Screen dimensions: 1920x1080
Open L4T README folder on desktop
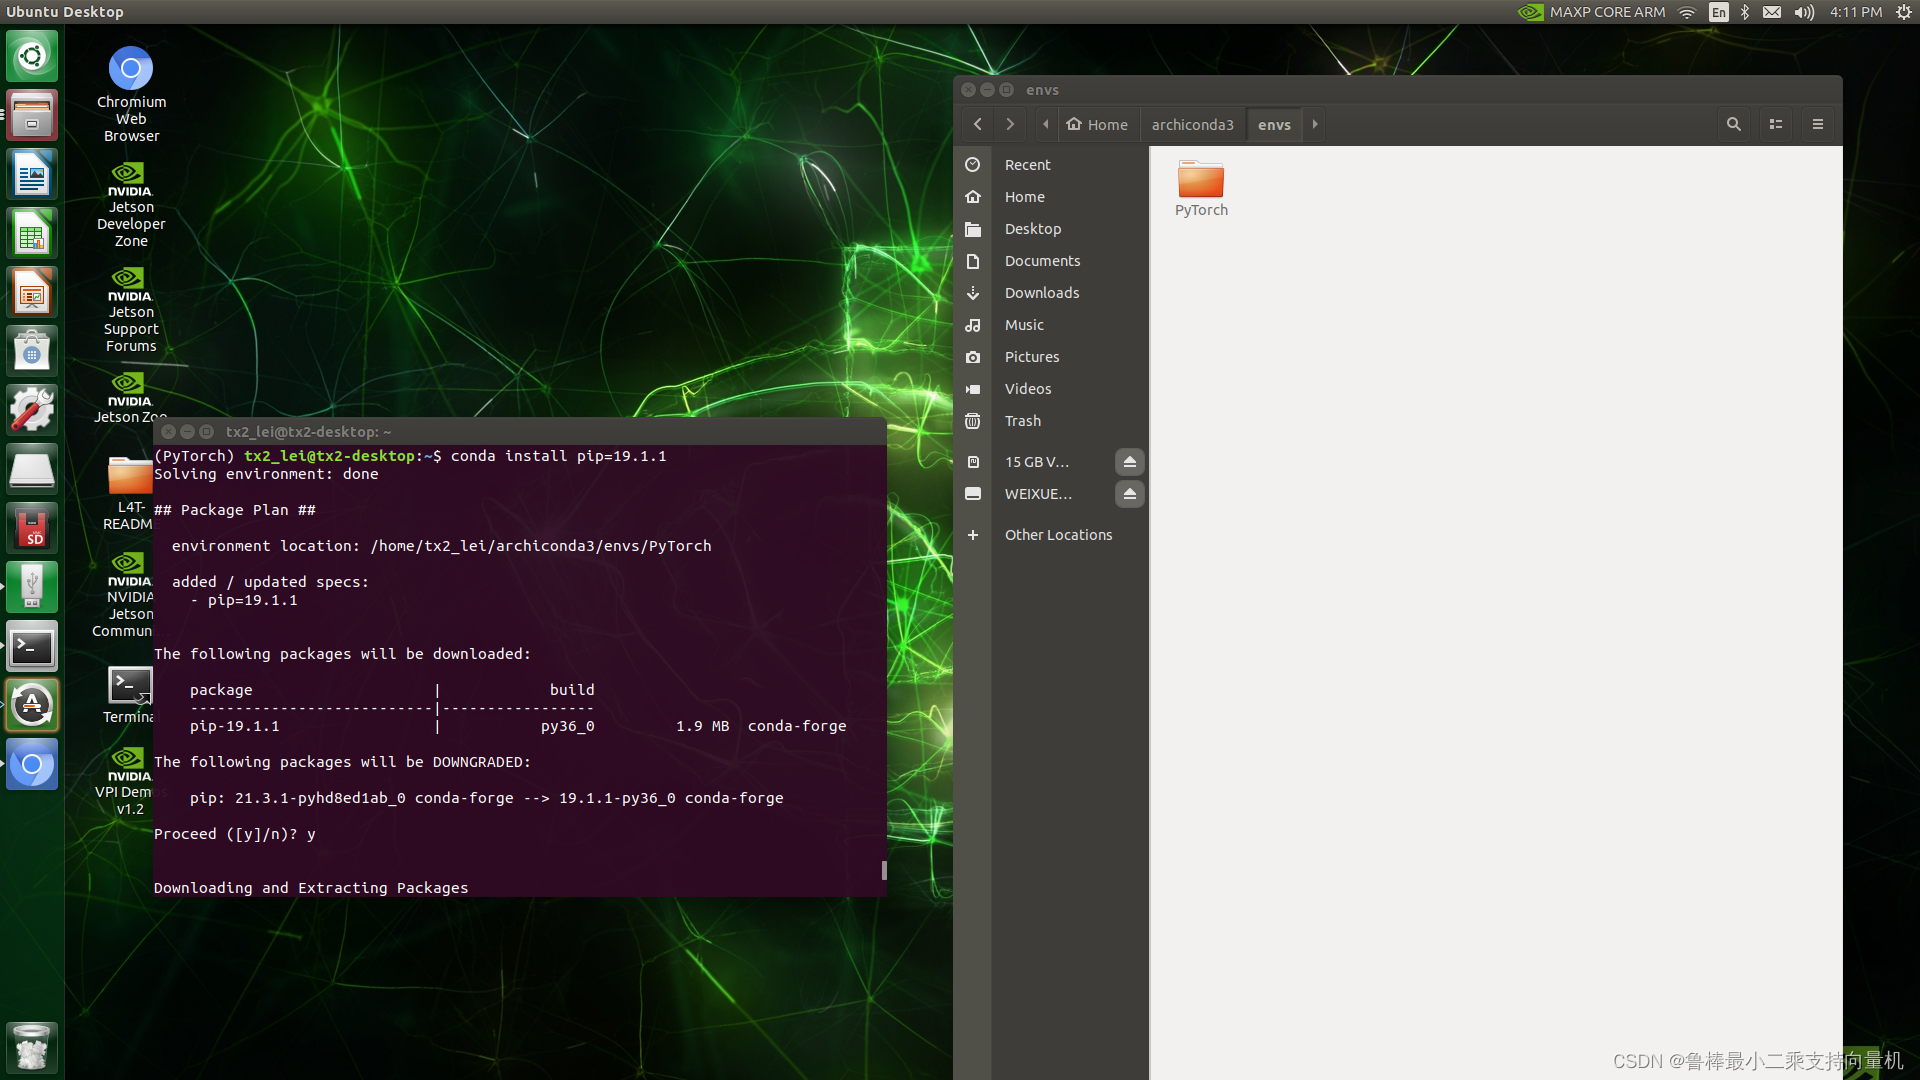129,493
